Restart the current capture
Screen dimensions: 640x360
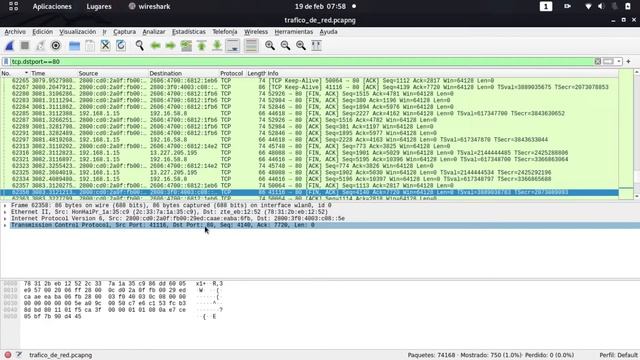coord(40,45)
